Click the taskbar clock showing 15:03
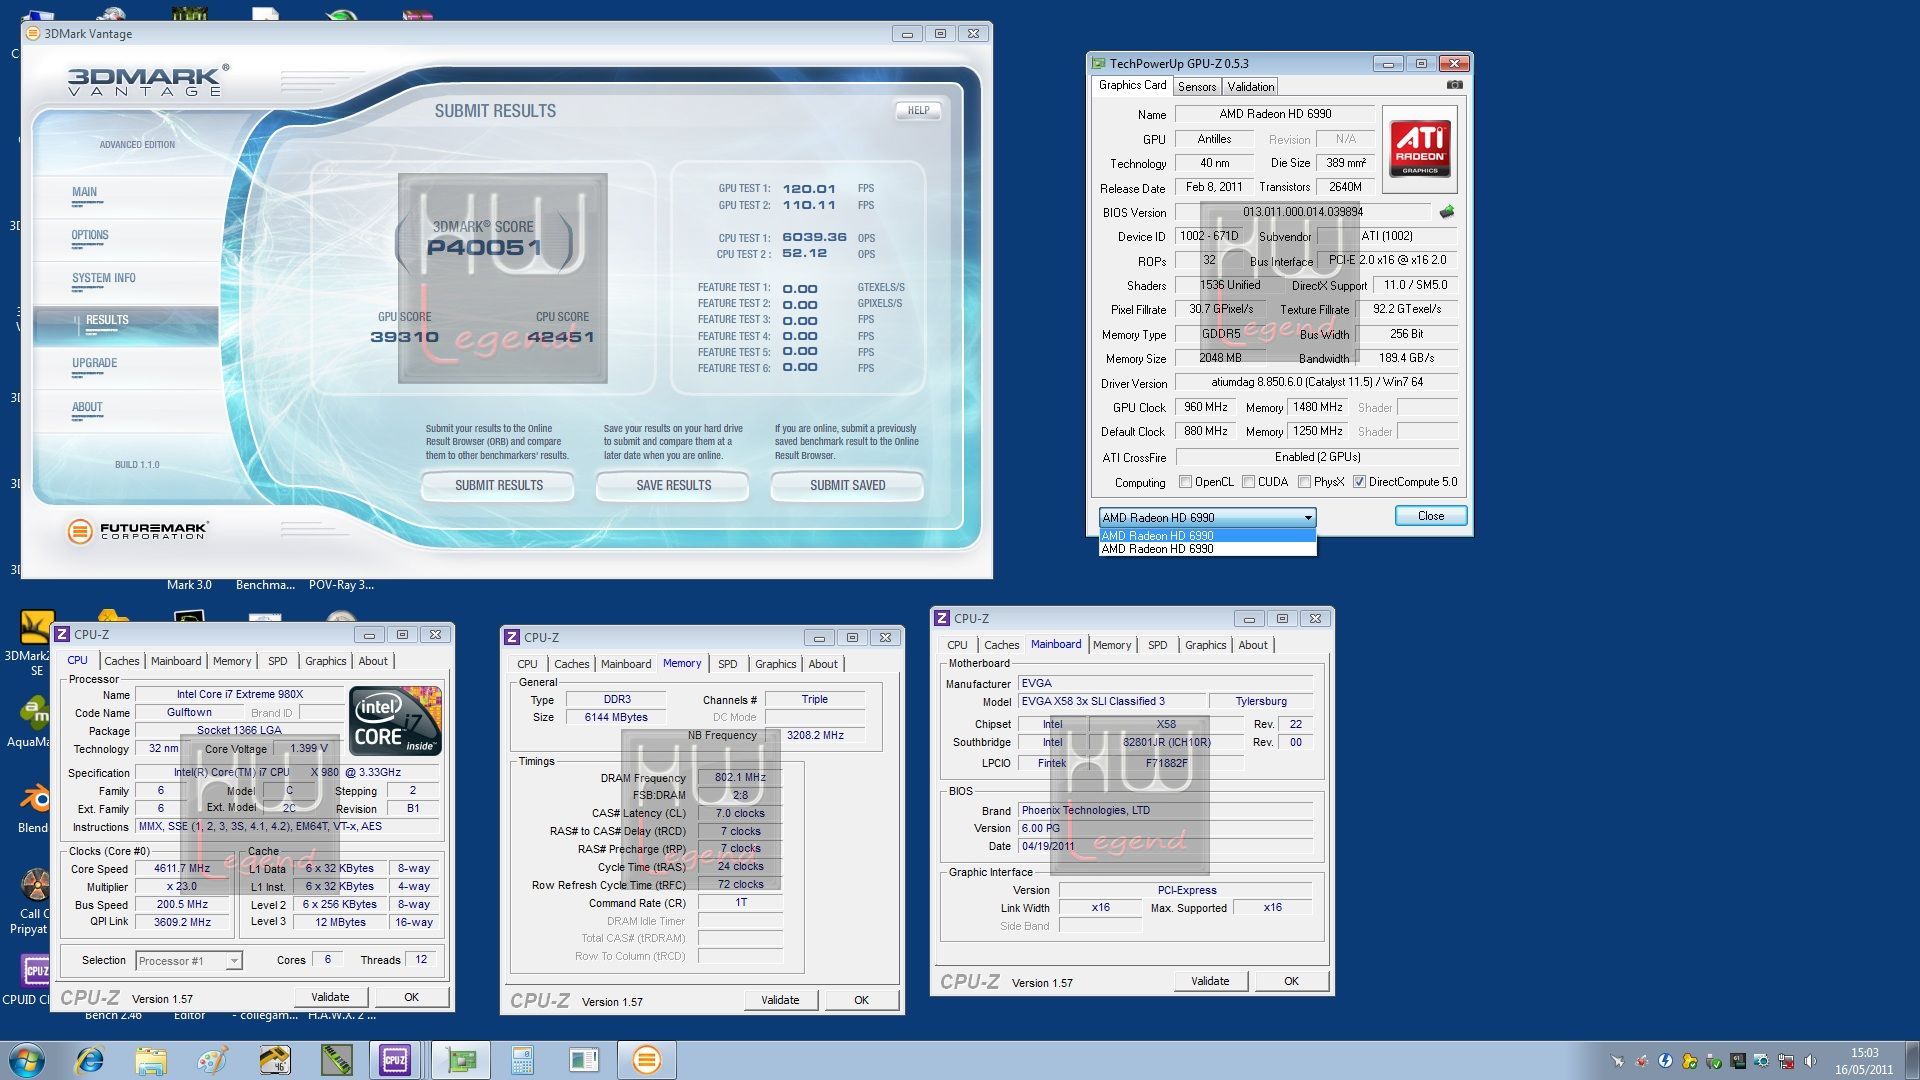The width and height of the screenshot is (1920, 1080). 1863,1061
